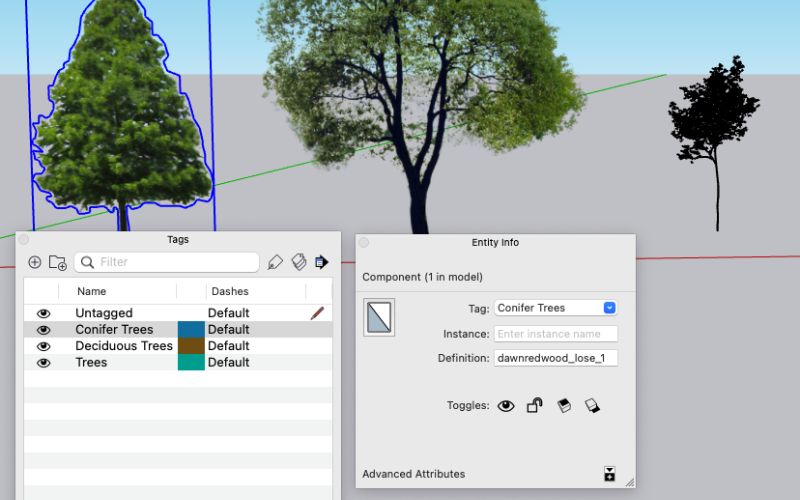The width and height of the screenshot is (800, 500).
Task: Click the pencil icon on Untagged row
Action: coord(317,313)
